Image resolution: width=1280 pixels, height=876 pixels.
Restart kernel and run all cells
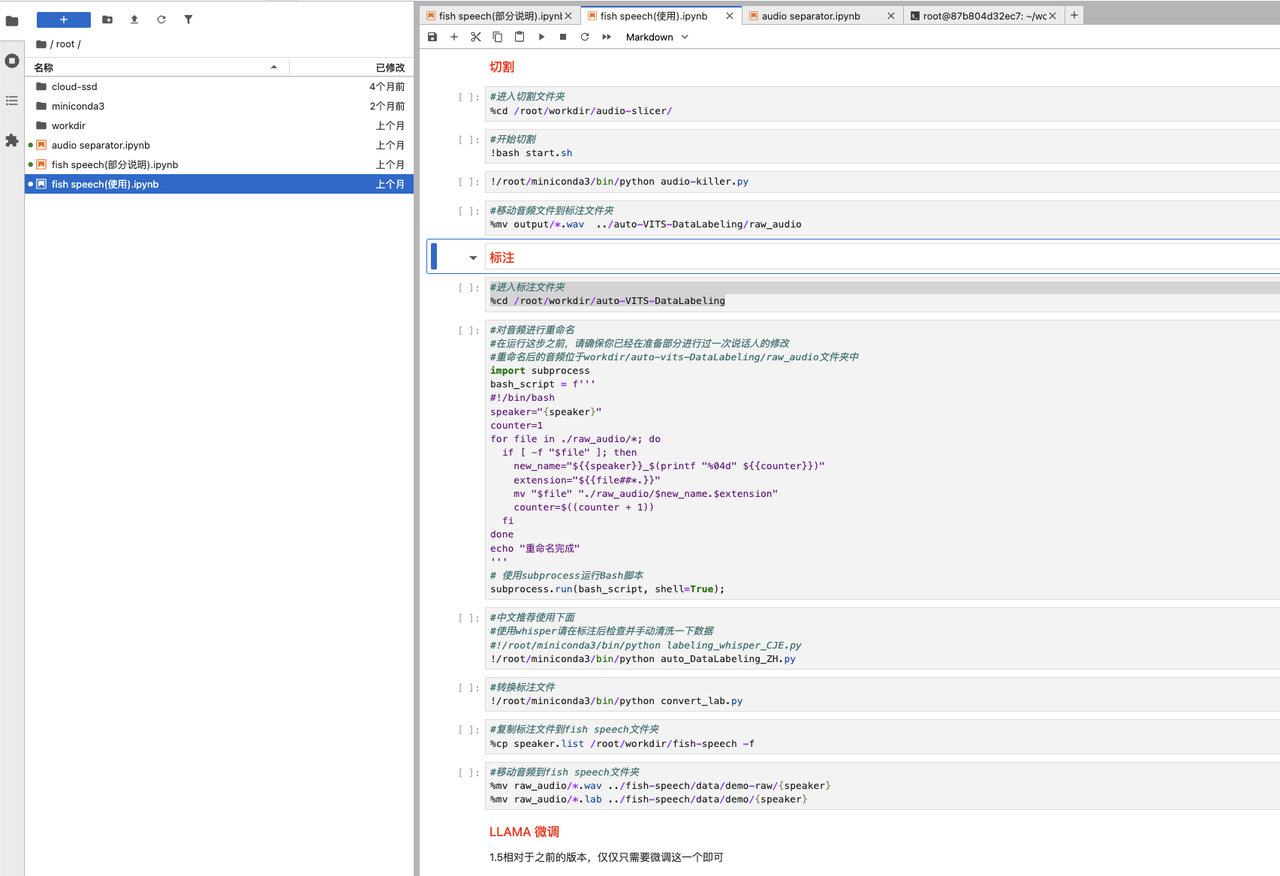coord(607,37)
